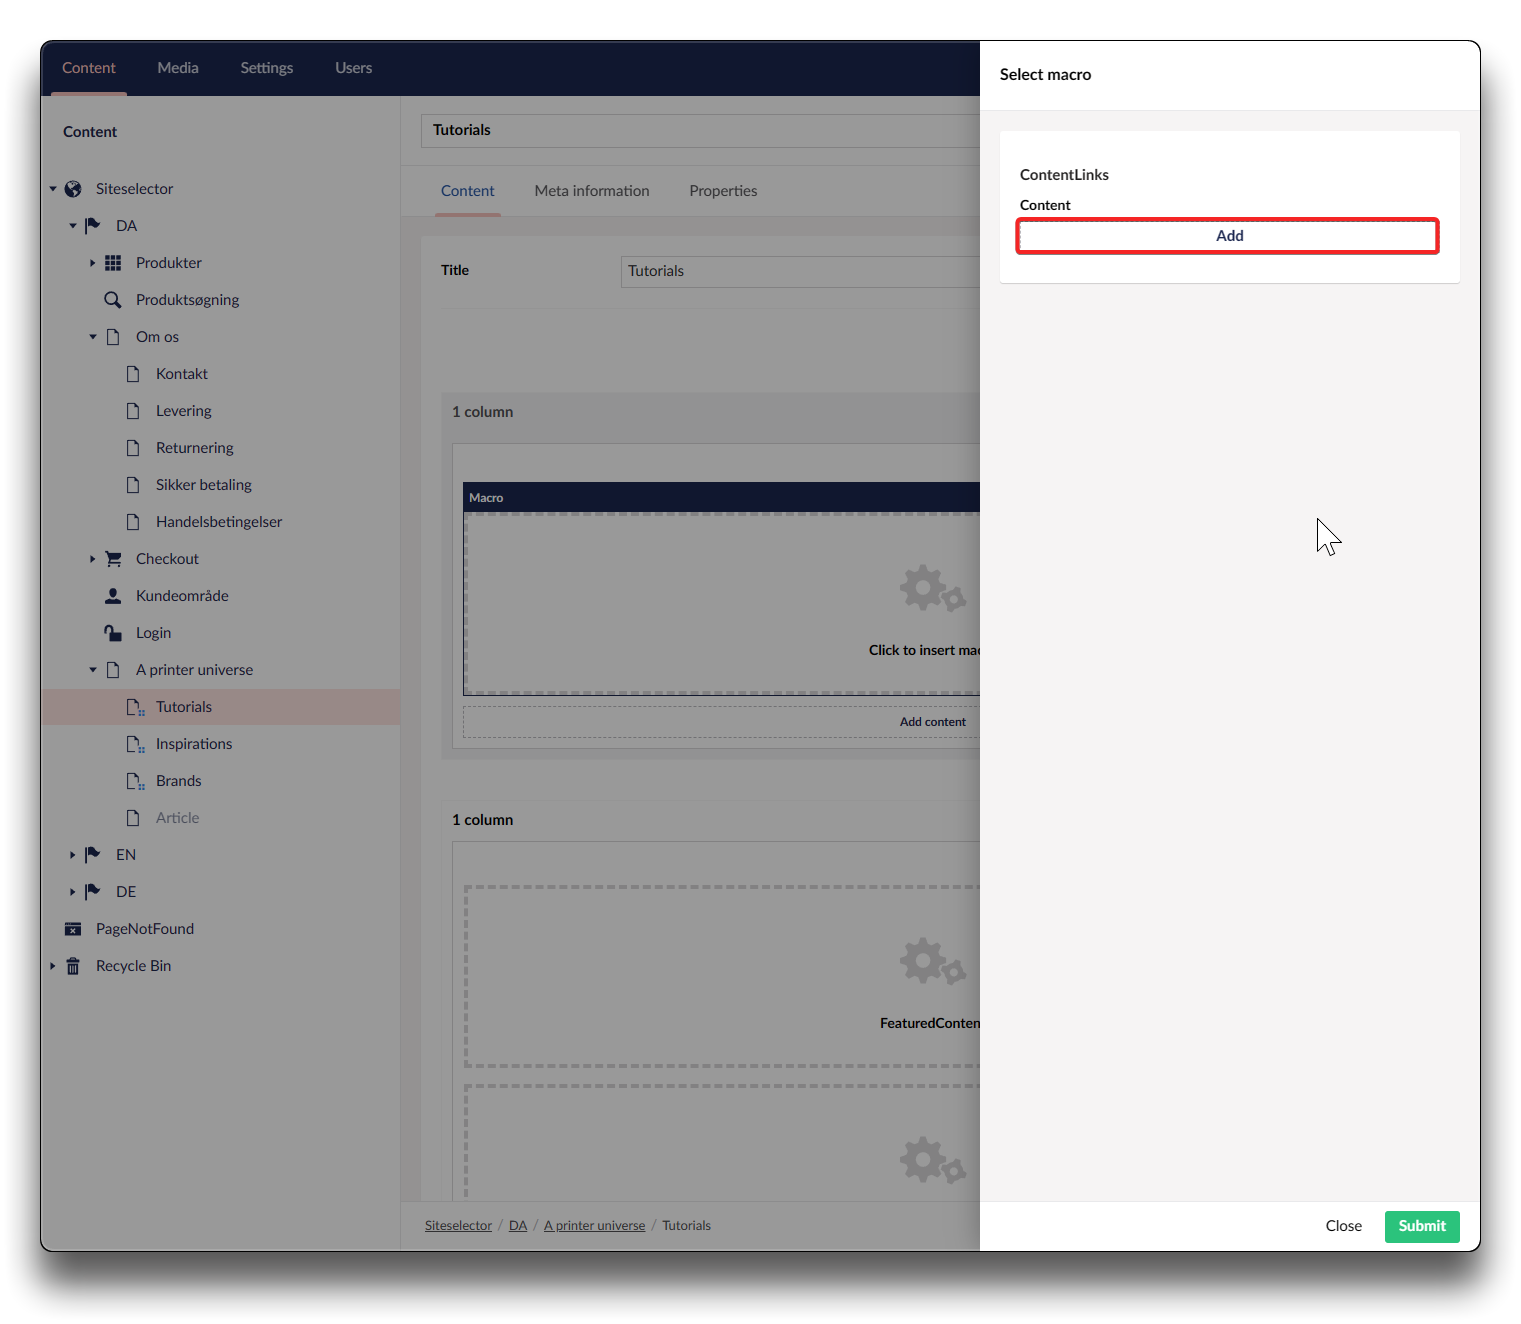This screenshot has height=1324, width=1521.
Task: Click the PageNotFound browser-error icon
Action: pyautogui.click(x=73, y=929)
